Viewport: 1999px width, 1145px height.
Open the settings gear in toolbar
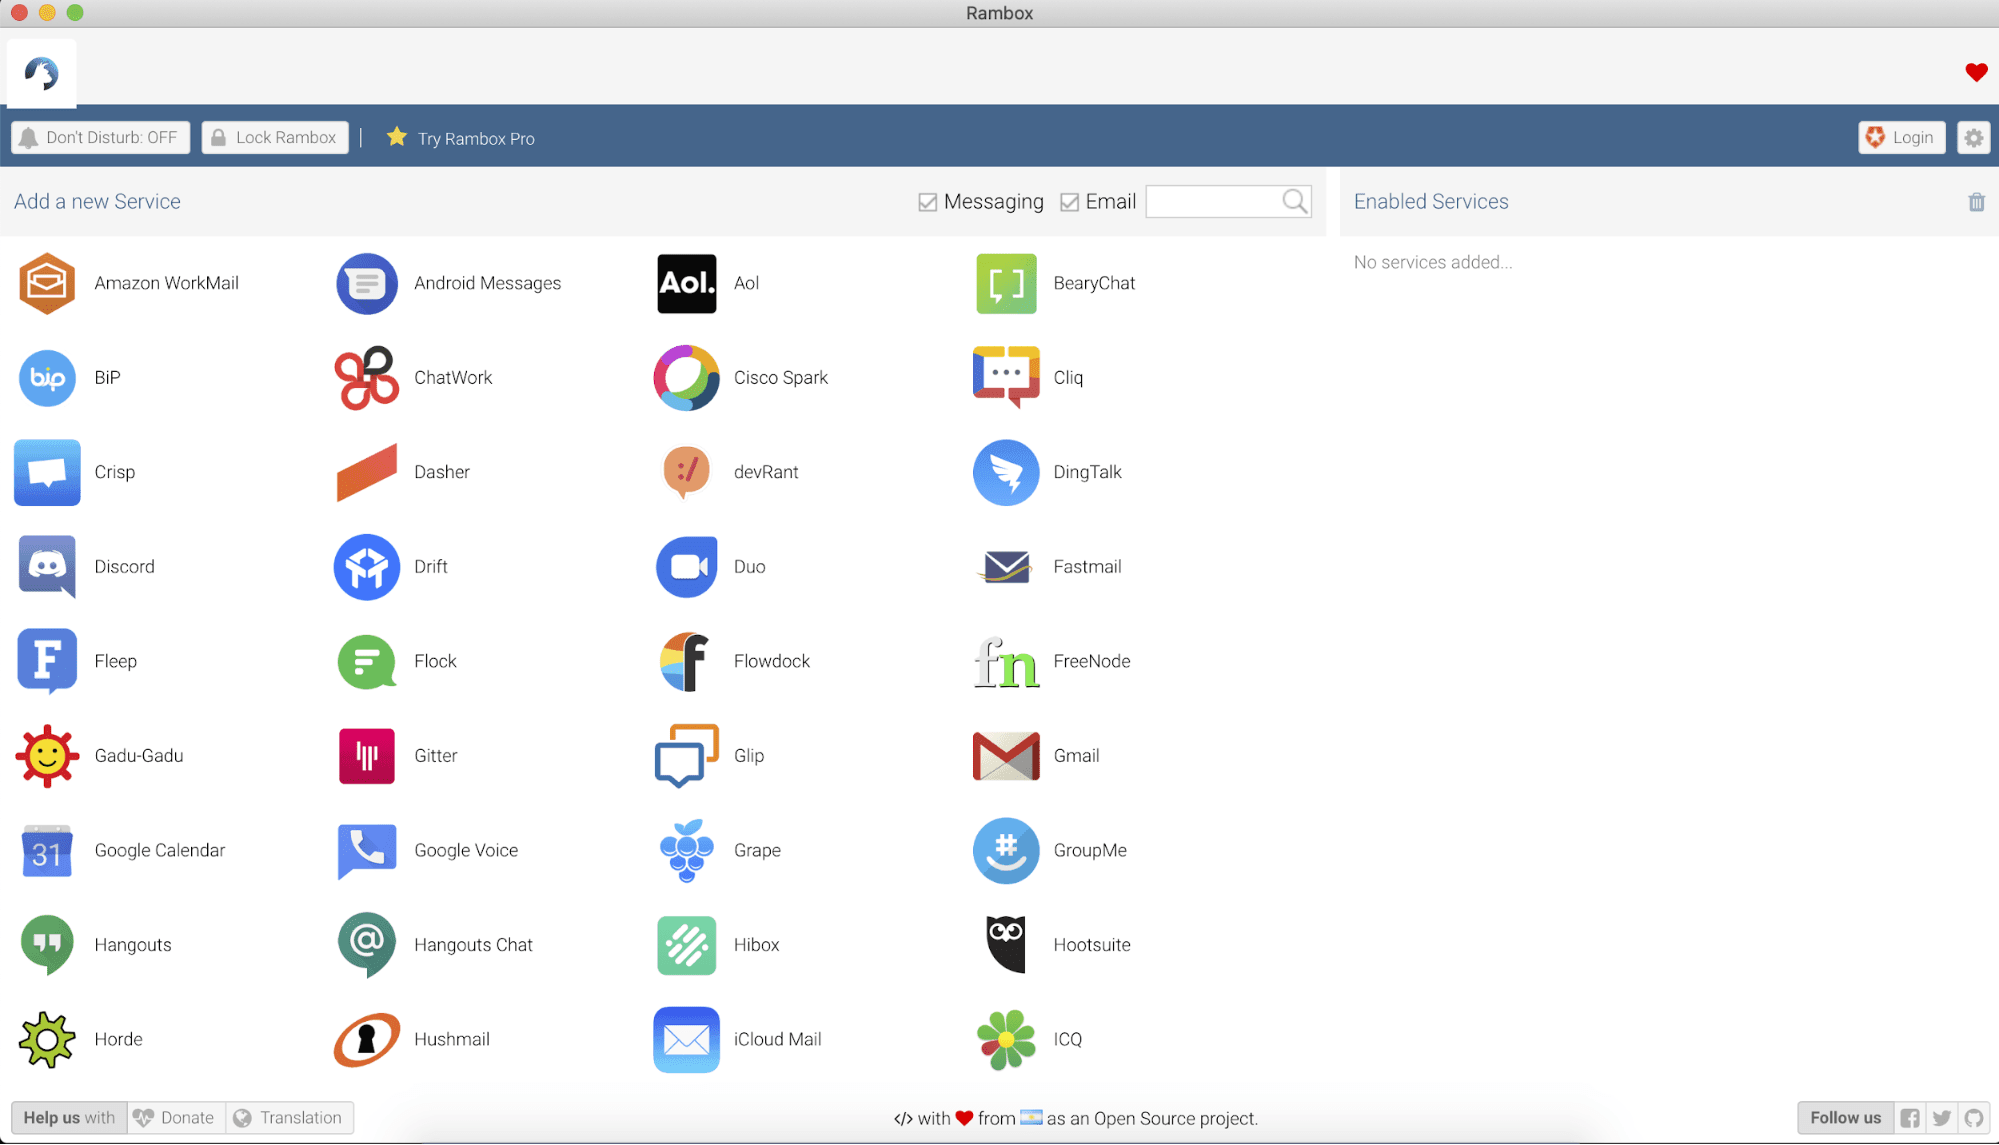pos(1974,138)
